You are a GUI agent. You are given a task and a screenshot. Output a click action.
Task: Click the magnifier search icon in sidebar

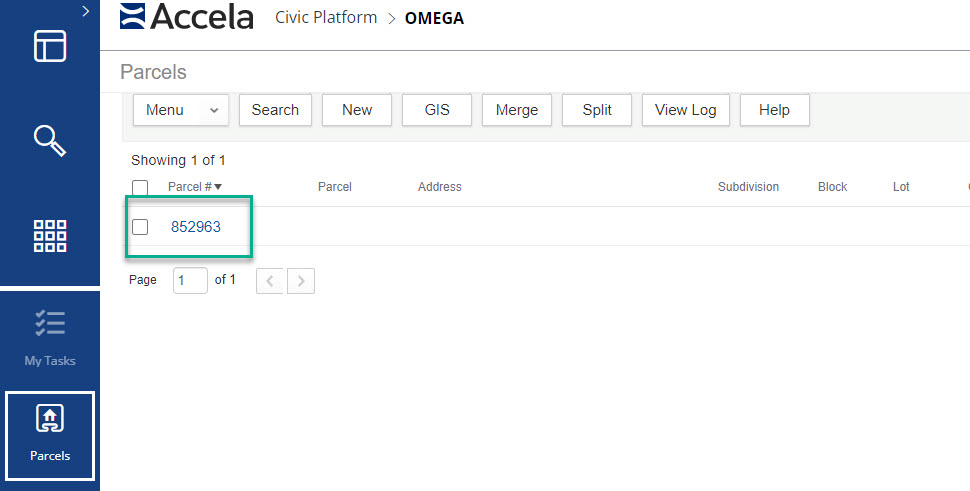[50, 141]
